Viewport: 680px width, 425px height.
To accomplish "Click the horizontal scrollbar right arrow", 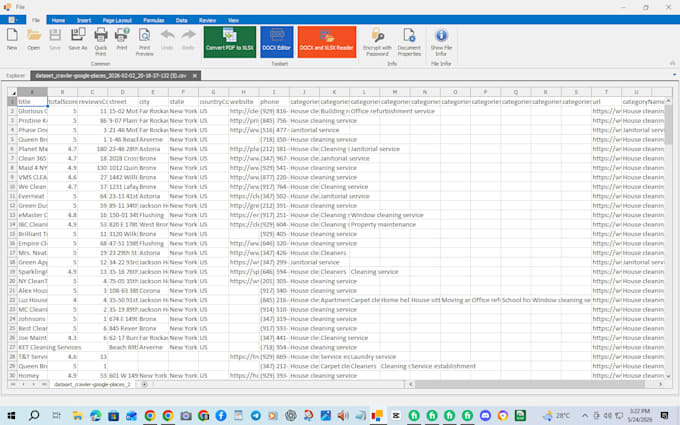I will point(660,384).
